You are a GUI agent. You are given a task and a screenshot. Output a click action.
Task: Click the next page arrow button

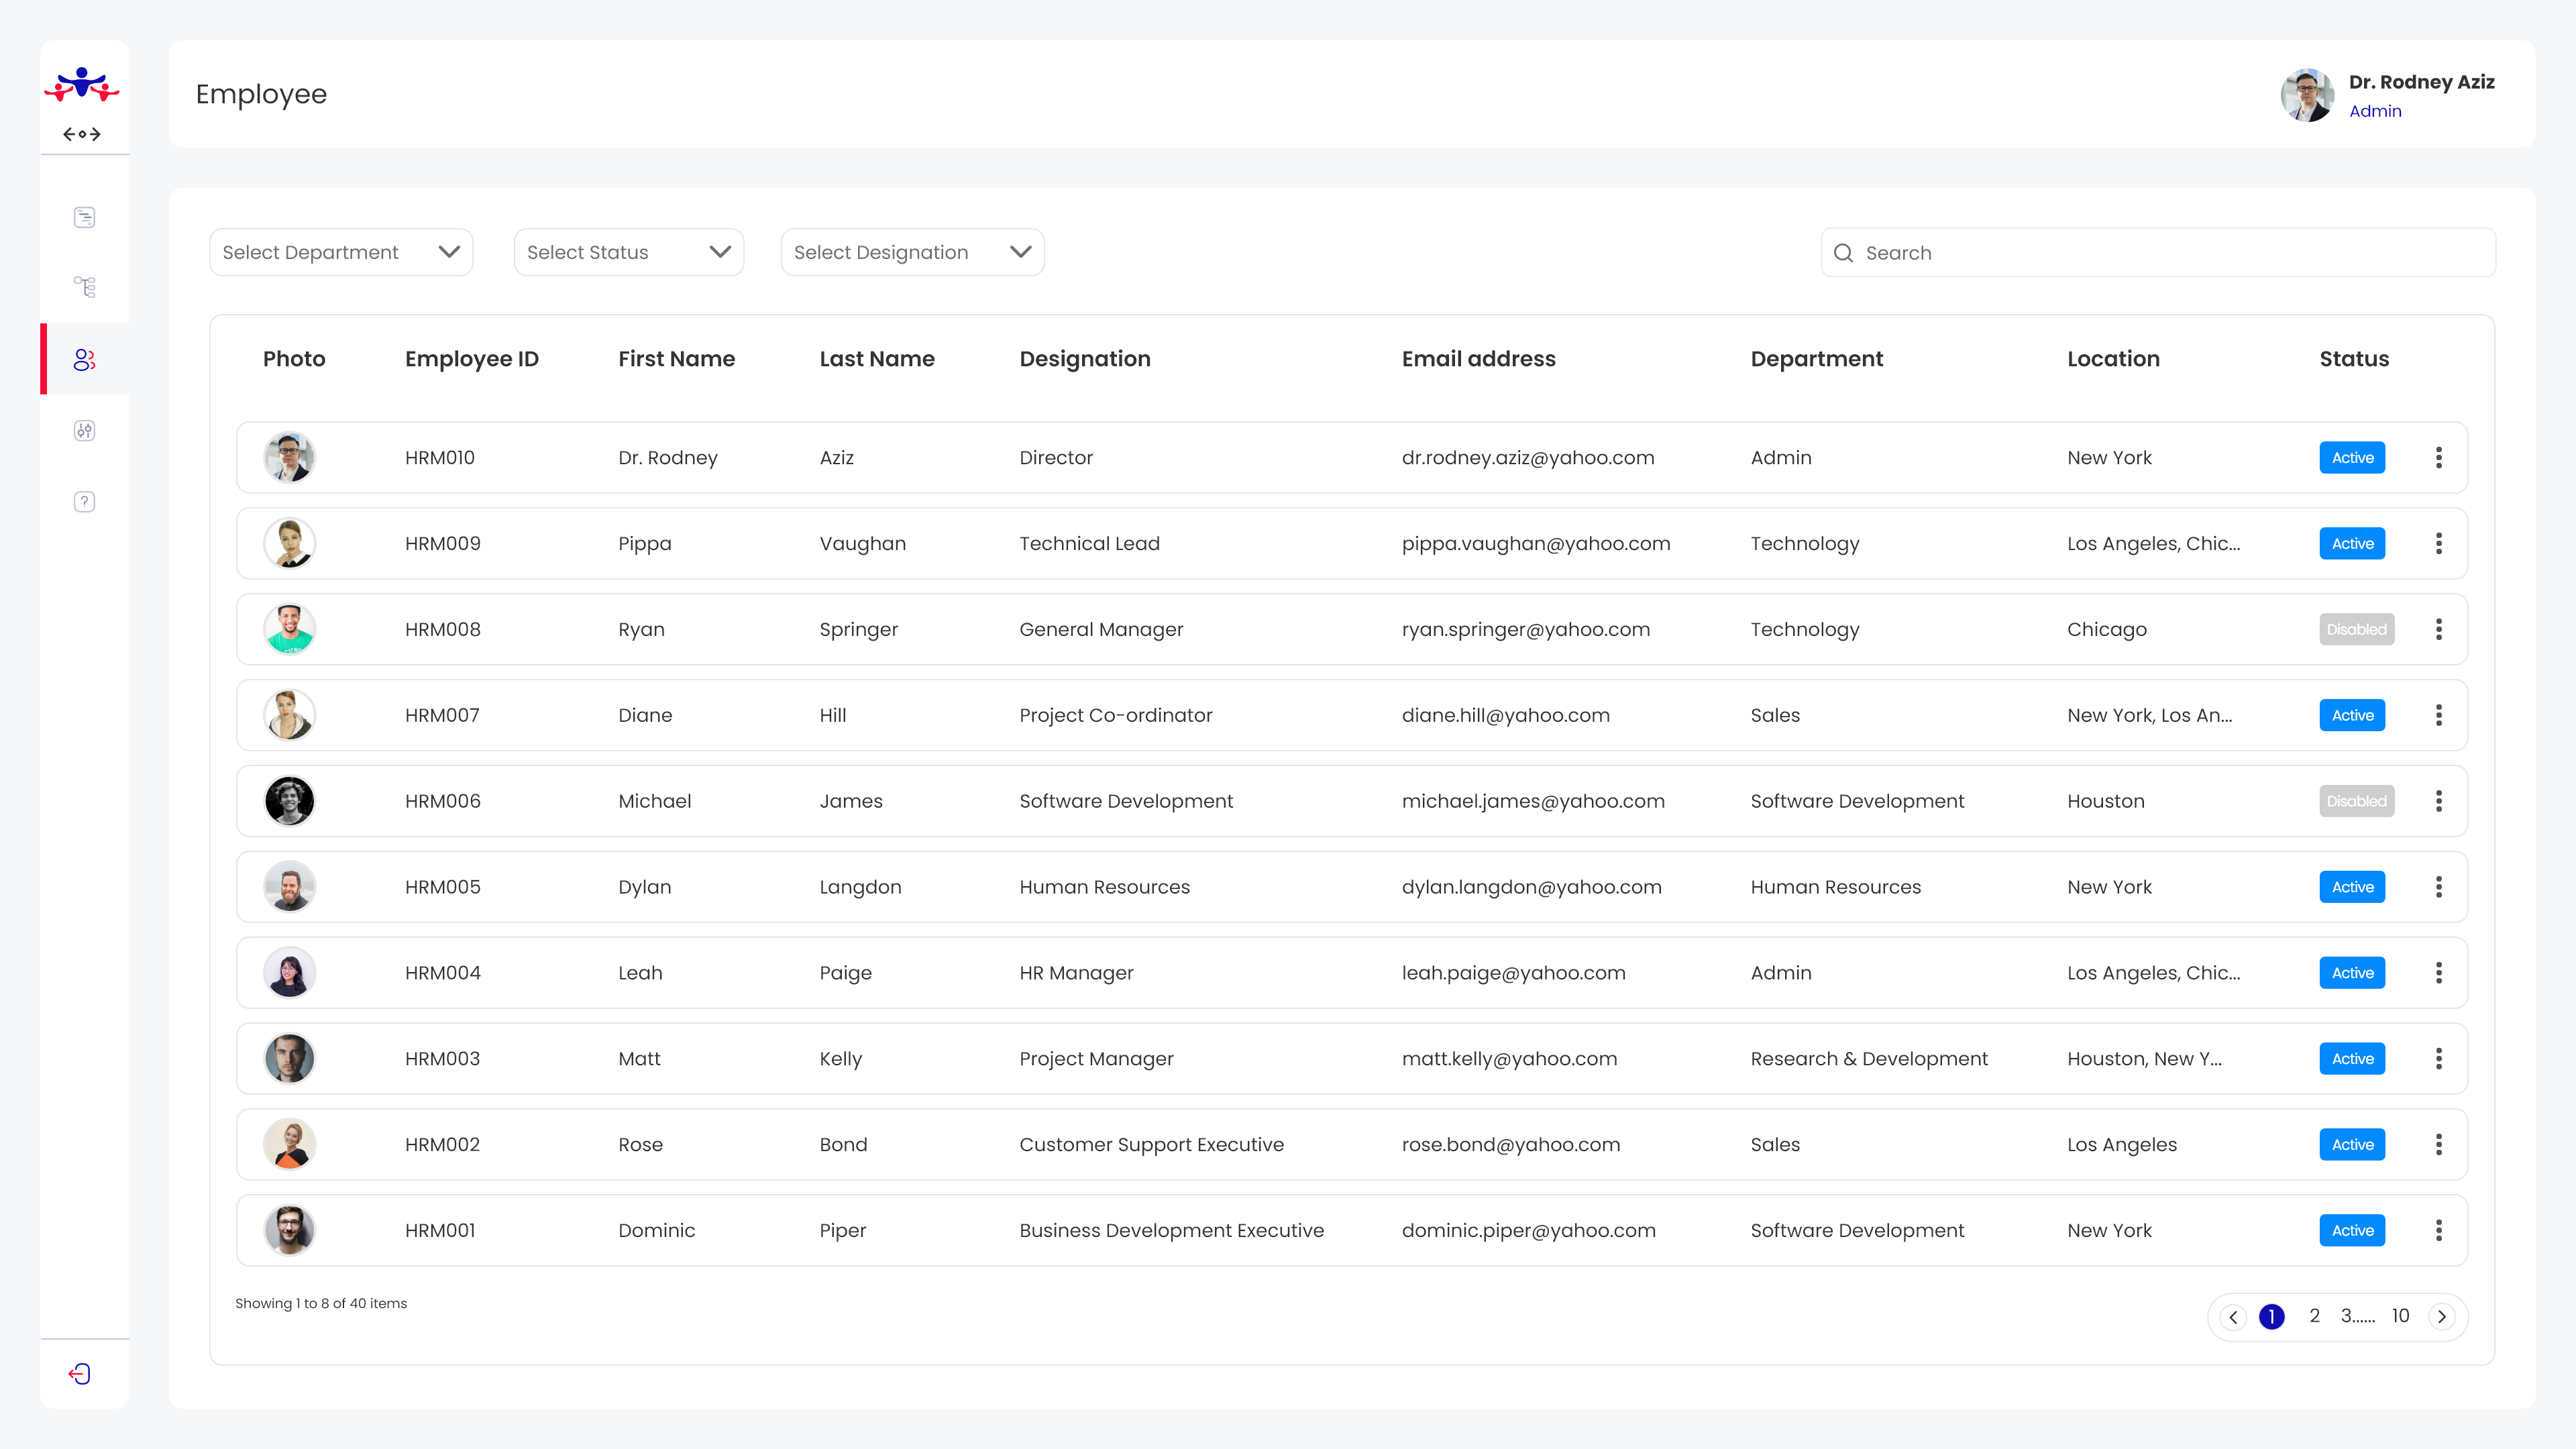click(x=2442, y=1317)
